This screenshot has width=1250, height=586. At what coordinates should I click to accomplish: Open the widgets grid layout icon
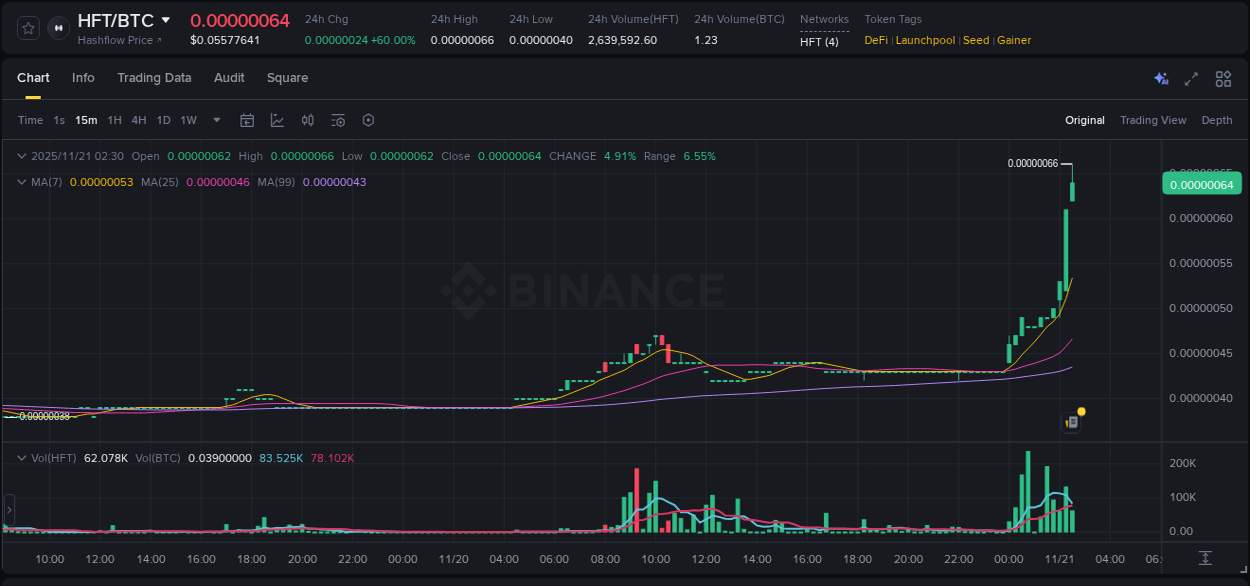pos(1222,78)
